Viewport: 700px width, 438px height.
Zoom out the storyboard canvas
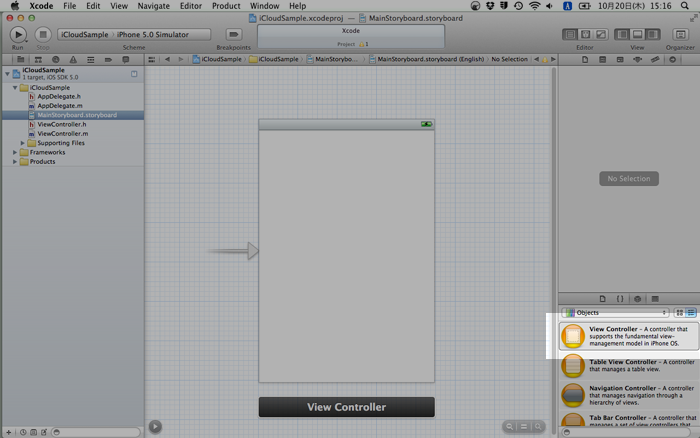coord(509,426)
